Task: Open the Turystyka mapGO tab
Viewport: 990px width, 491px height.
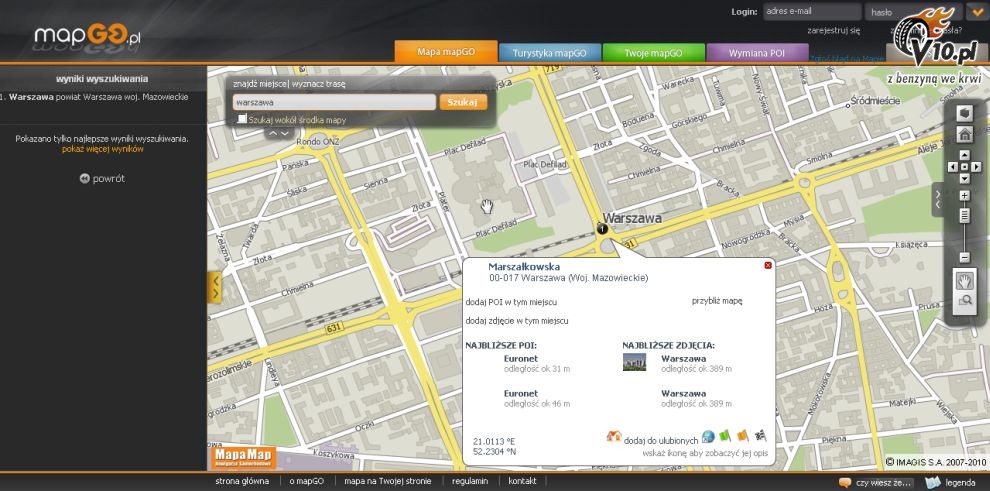Action: [549, 53]
